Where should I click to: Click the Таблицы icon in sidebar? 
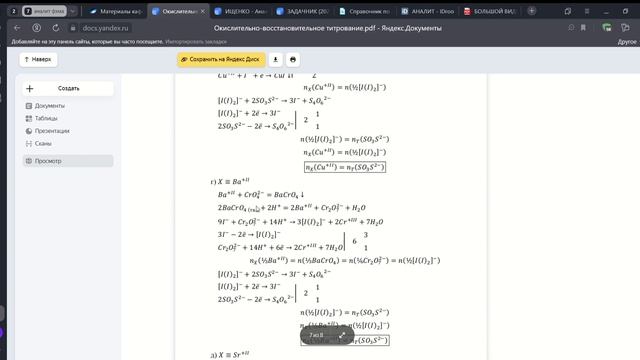coord(29,118)
